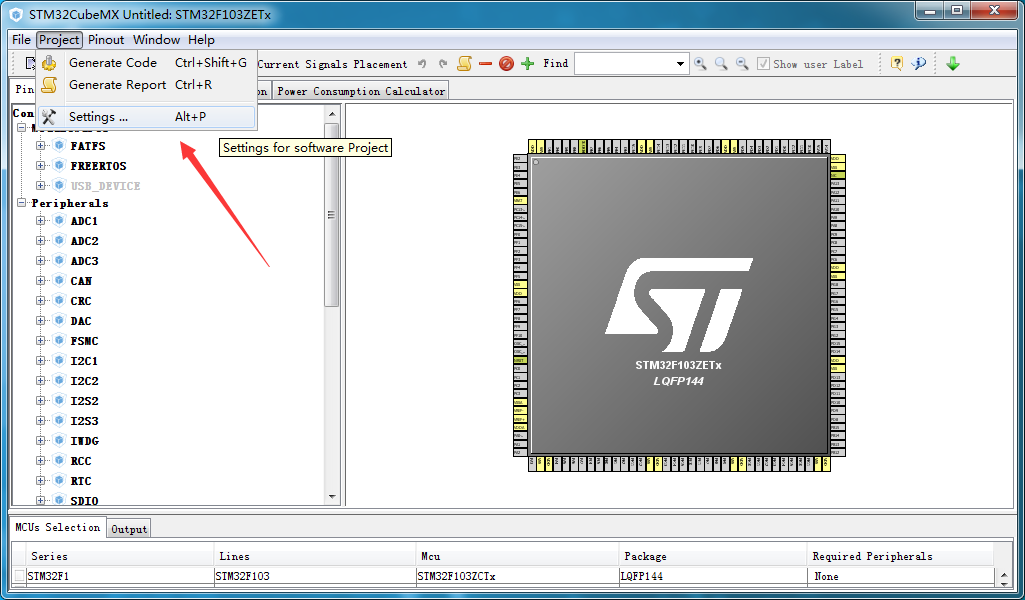1025x600 pixels.
Task: Sort by Required Peripherals column header
Action: (x=900, y=556)
